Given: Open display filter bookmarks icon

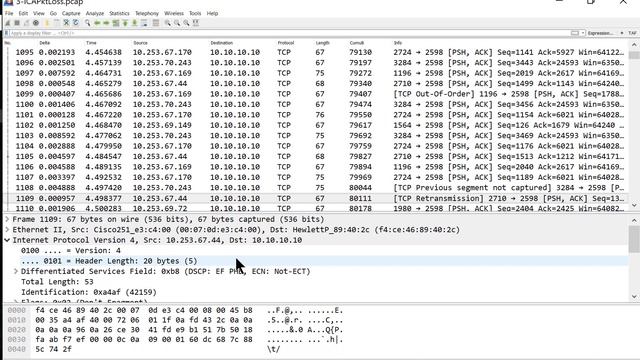Looking at the screenshot, I should (6, 33).
